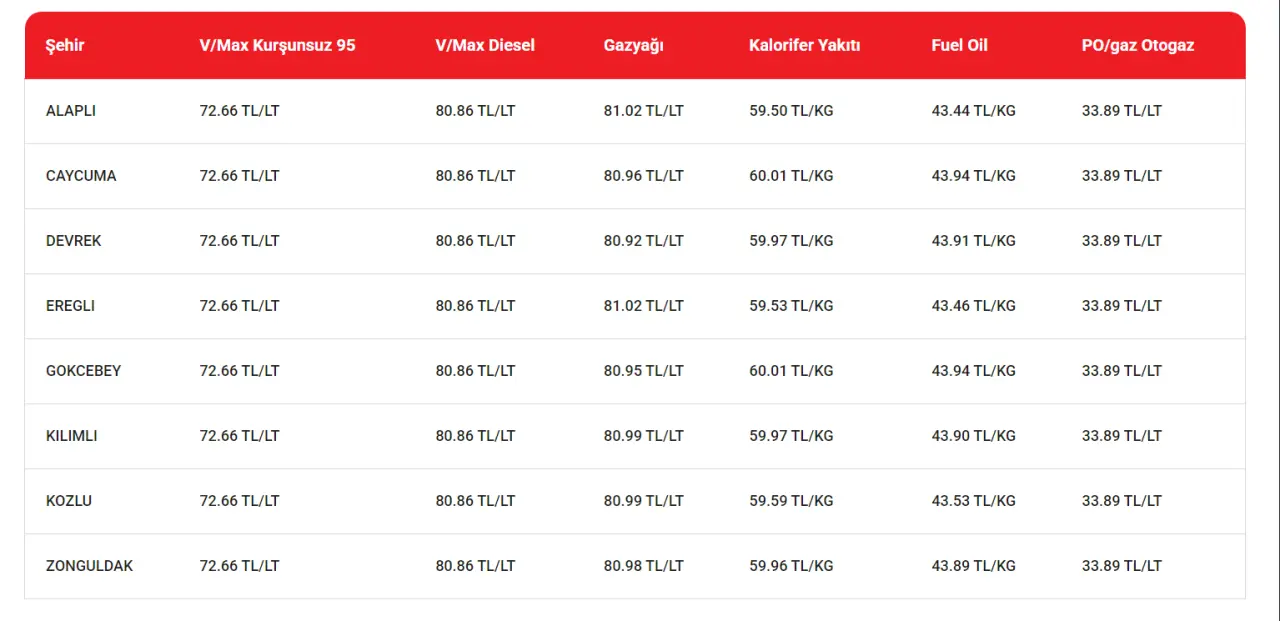Click the PO/gaz Otogaz header
Image resolution: width=1280 pixels, height=621 pixels.
pos(1138,46)
